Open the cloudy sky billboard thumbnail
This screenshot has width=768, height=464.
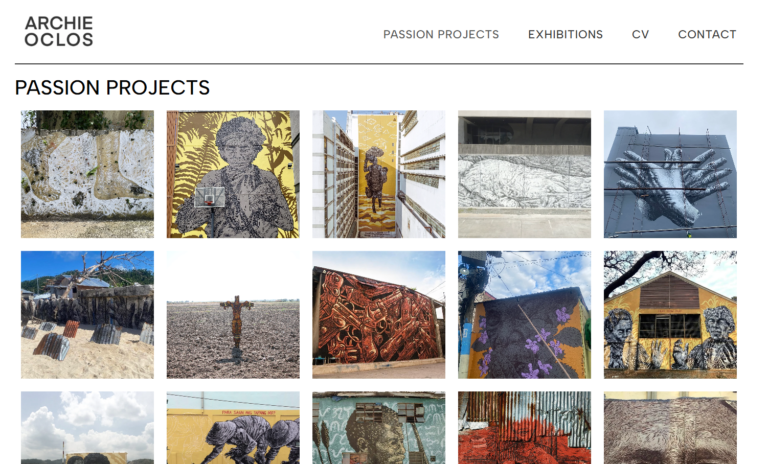[87, 428]
